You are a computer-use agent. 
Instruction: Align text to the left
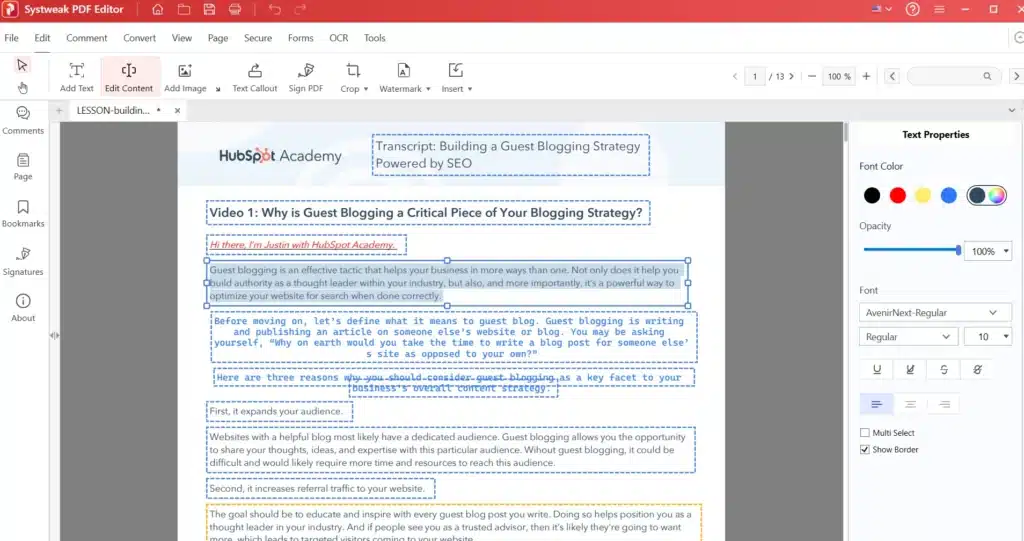pyautogui.click(x=876, y=404)
